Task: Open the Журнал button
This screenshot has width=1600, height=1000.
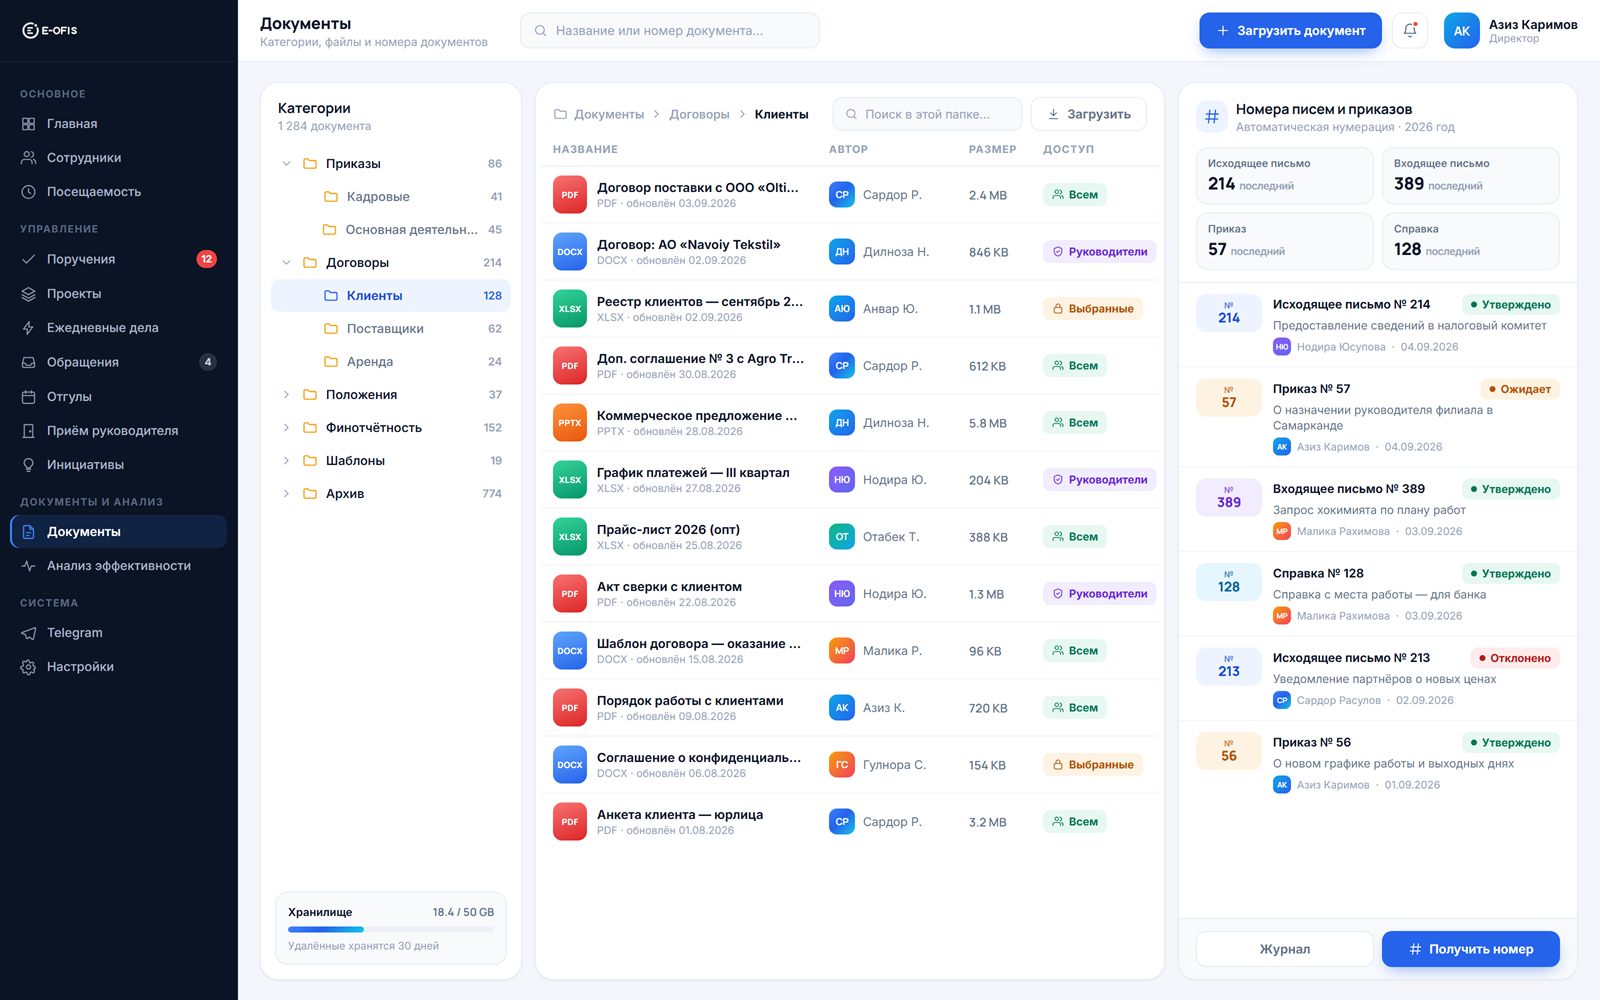Action: (1285, 949)
